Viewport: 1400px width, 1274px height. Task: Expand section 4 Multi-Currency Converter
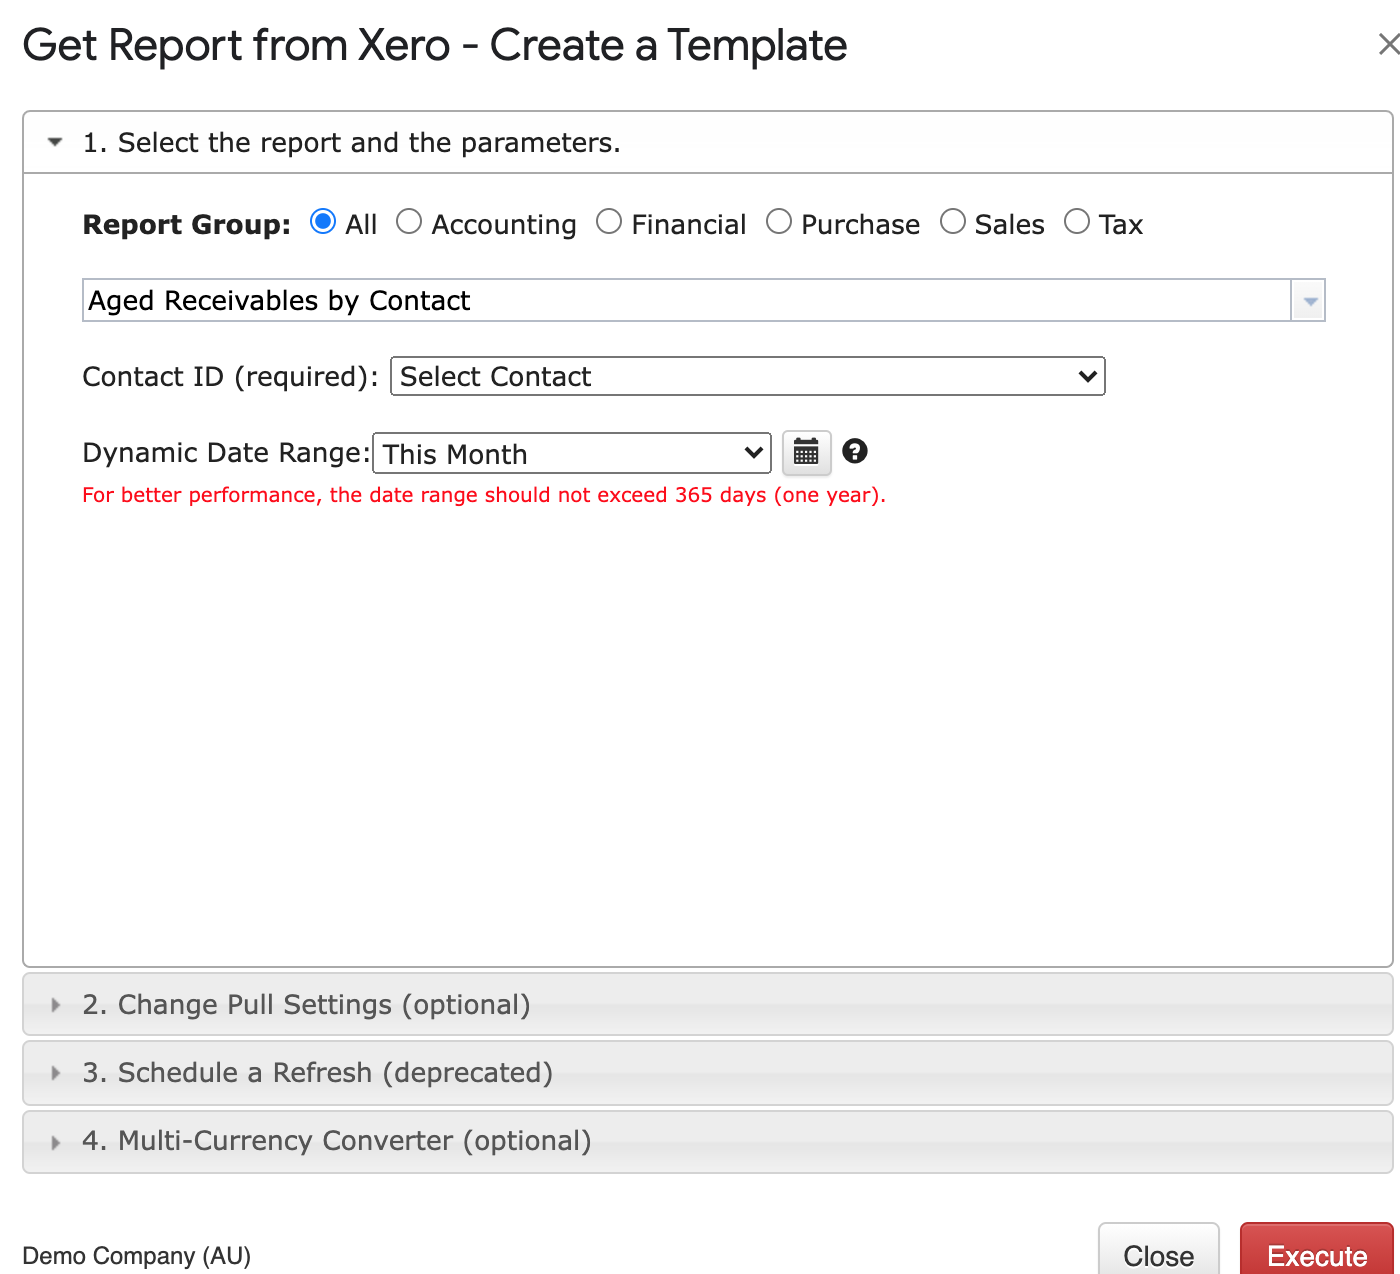click(x=708, y=1141)
